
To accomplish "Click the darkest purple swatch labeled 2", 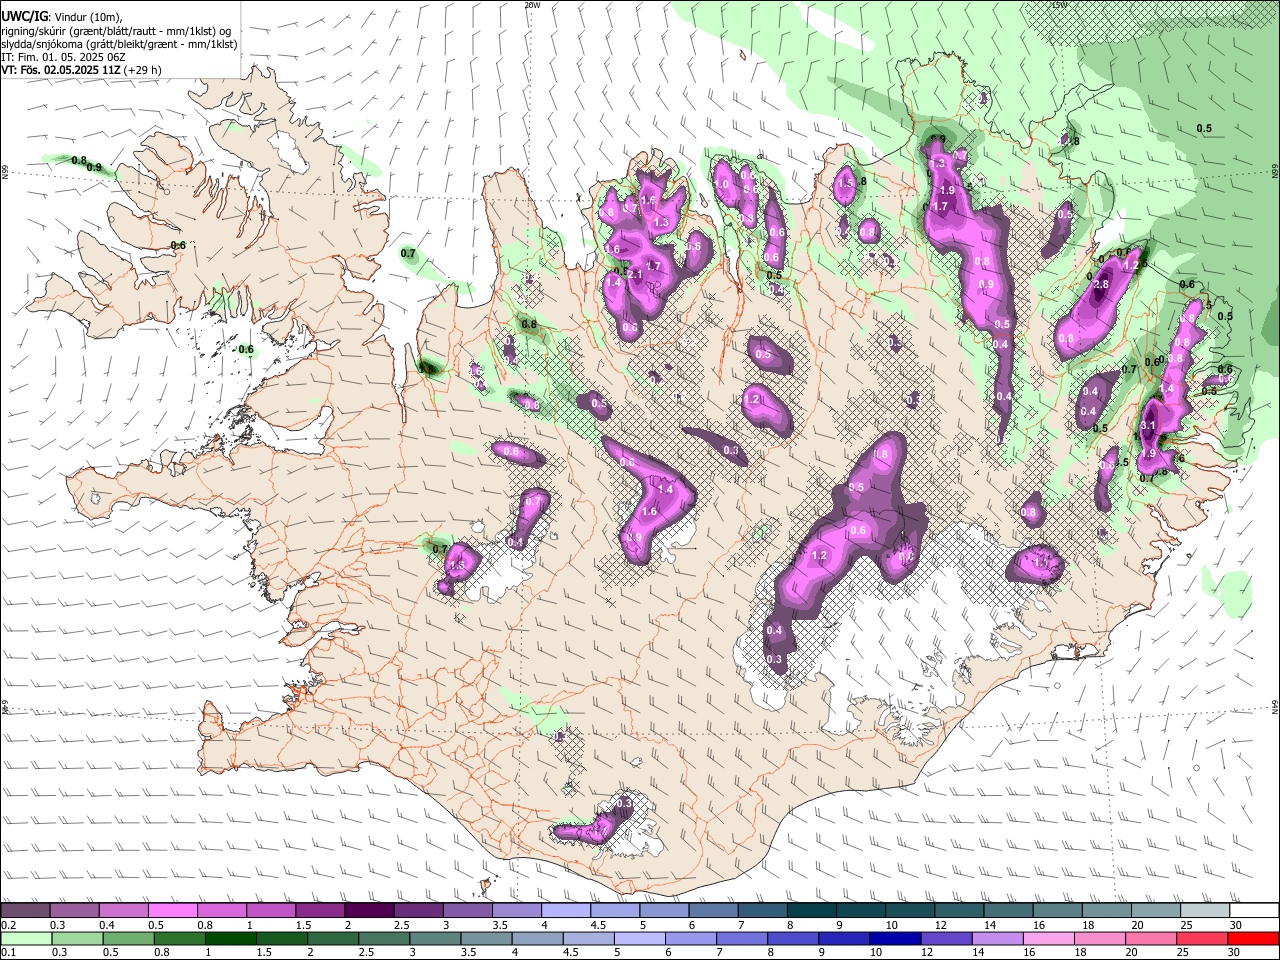I will 369,911.
